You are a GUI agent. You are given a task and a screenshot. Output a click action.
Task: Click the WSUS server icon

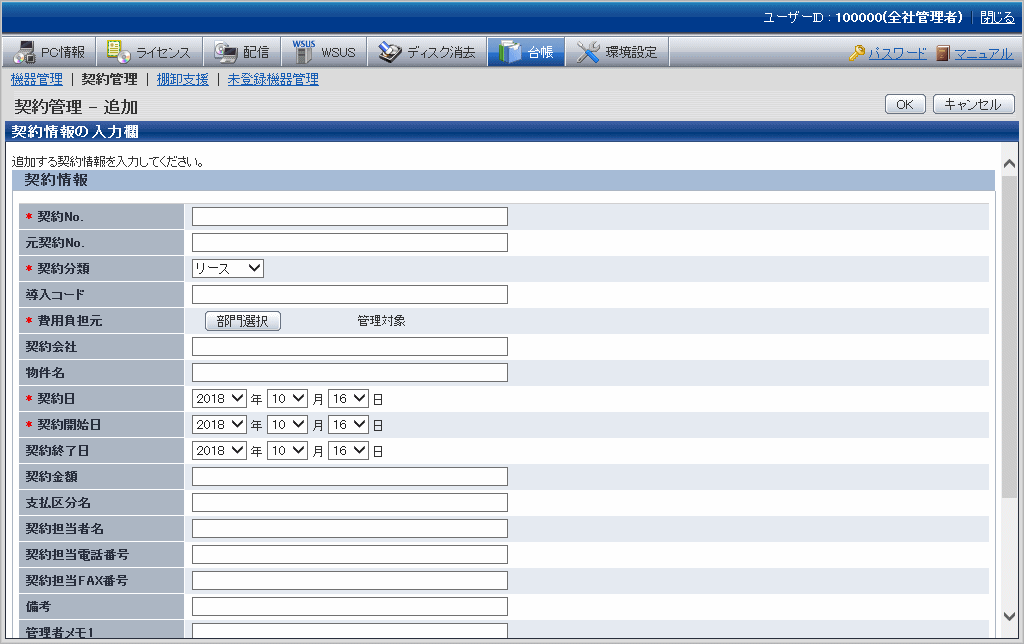(x=303, y=52)
